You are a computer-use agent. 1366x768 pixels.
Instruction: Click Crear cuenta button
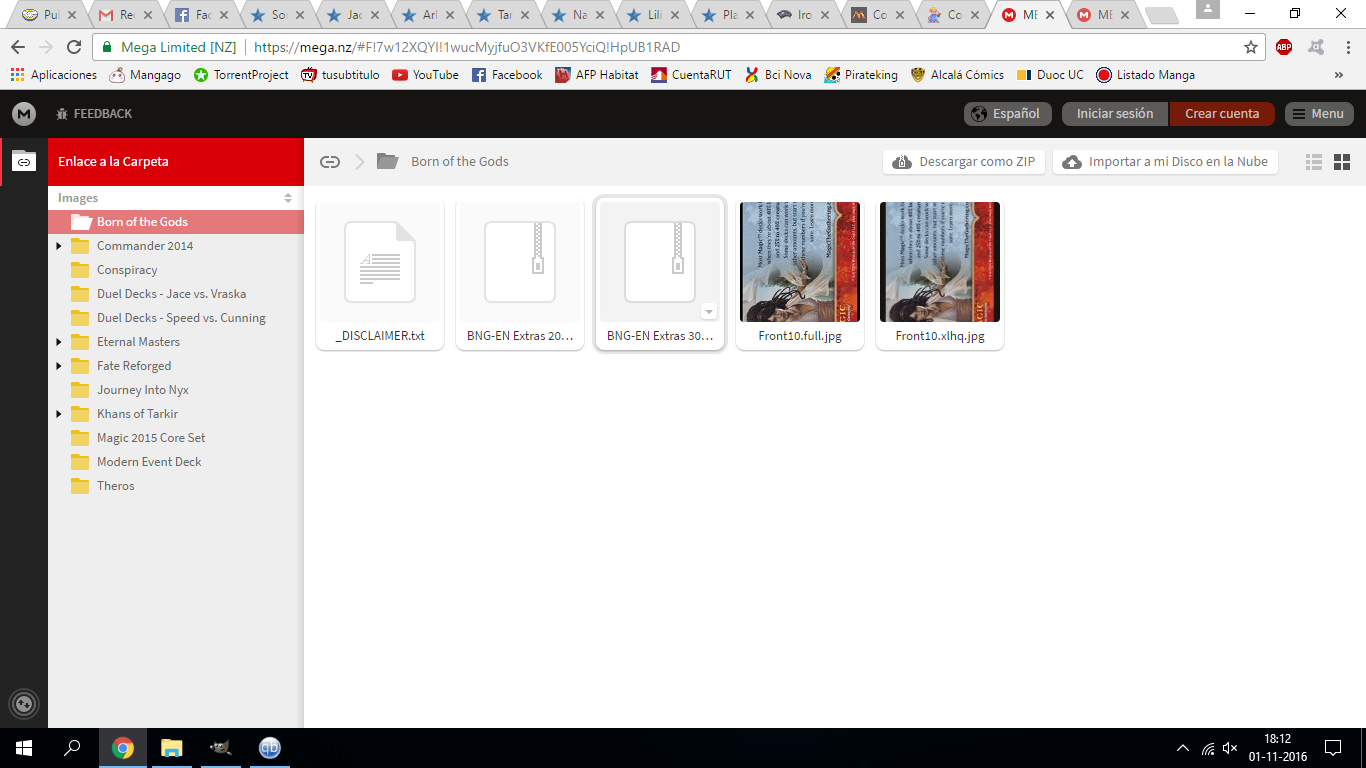1222,114
